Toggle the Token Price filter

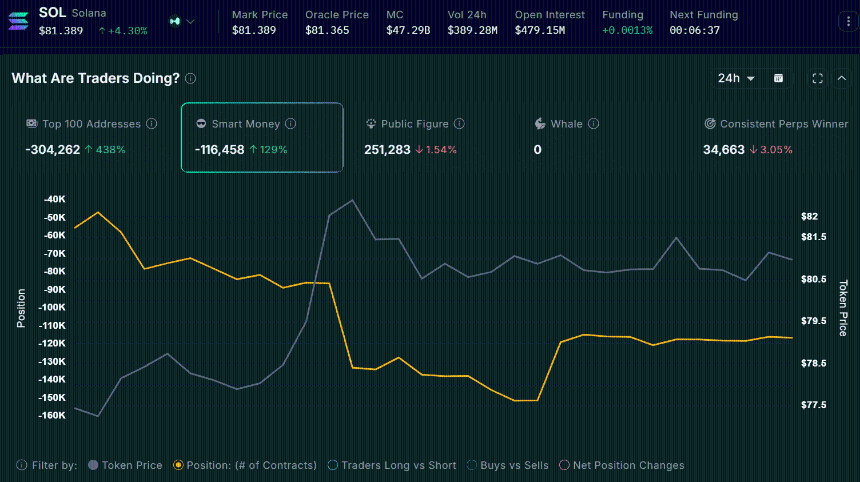[125, 465]
